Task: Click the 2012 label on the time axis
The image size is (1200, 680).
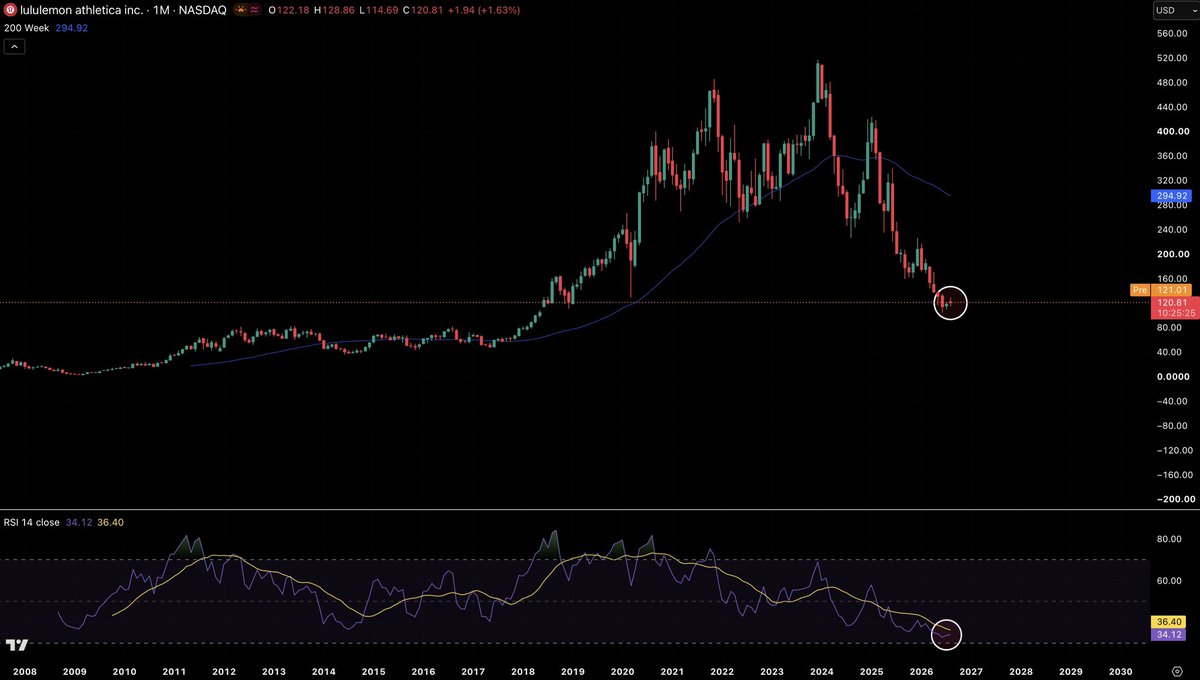Action: [x=224, y=672]
